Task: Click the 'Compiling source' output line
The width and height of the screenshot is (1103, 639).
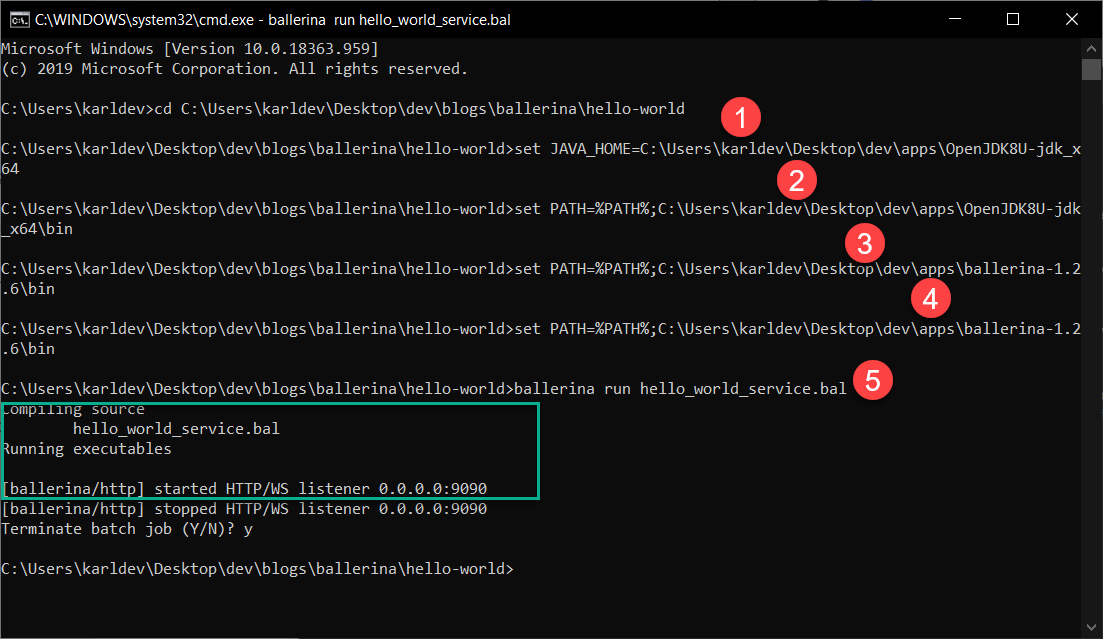Action: coord(73,410)
